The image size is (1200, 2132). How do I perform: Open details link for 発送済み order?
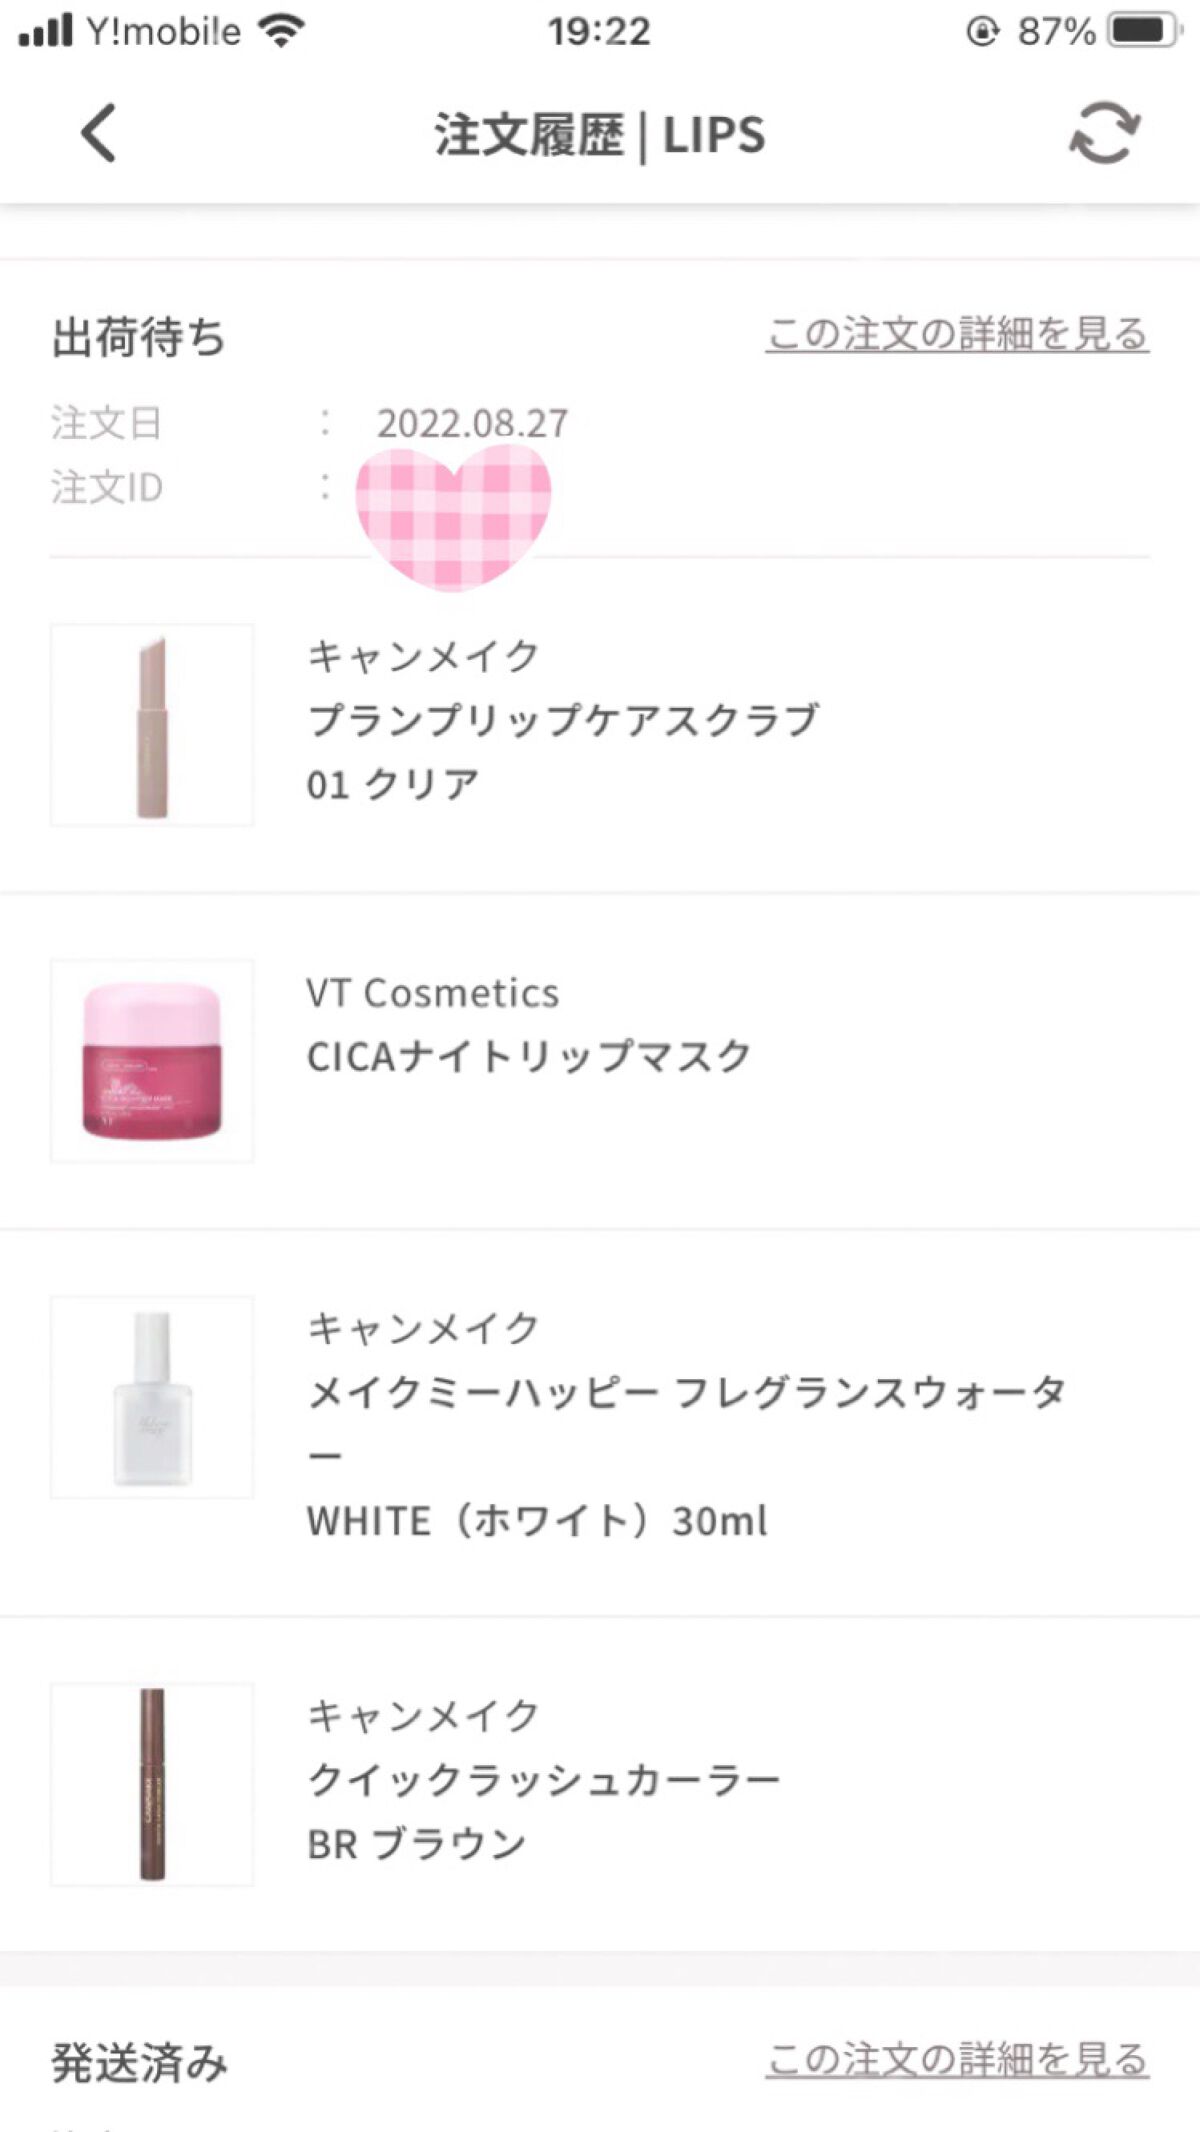[957, 2060]
